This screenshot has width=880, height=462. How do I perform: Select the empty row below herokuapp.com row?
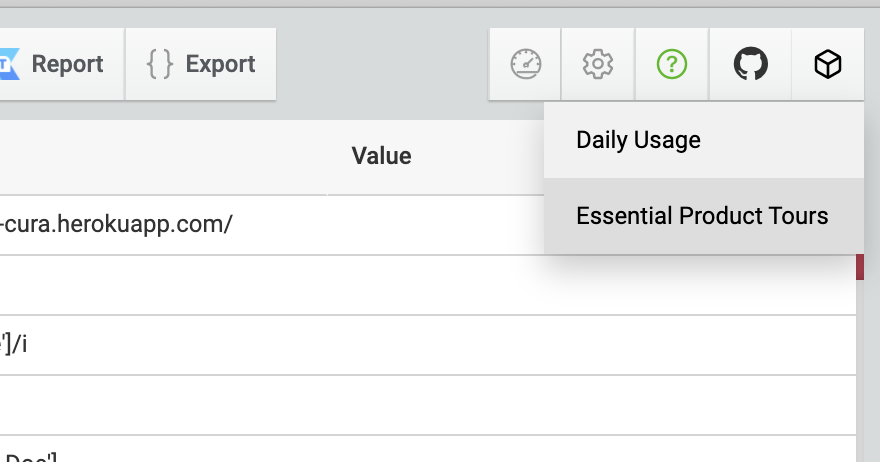tap(428, 285)
